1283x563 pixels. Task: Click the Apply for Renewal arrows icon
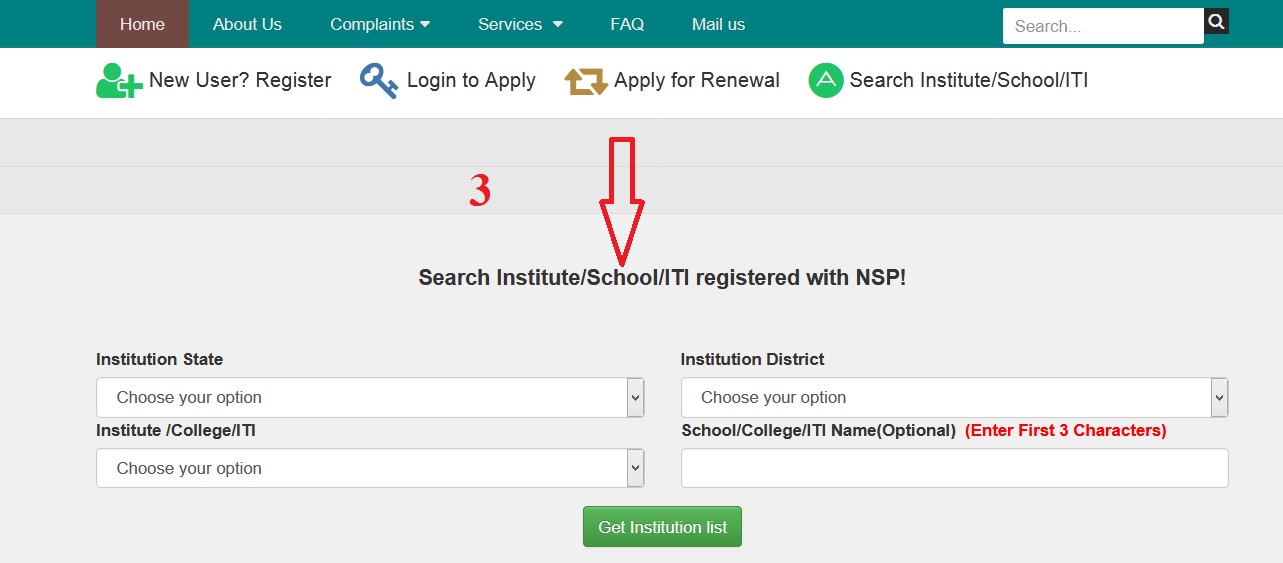click(586, 81)
